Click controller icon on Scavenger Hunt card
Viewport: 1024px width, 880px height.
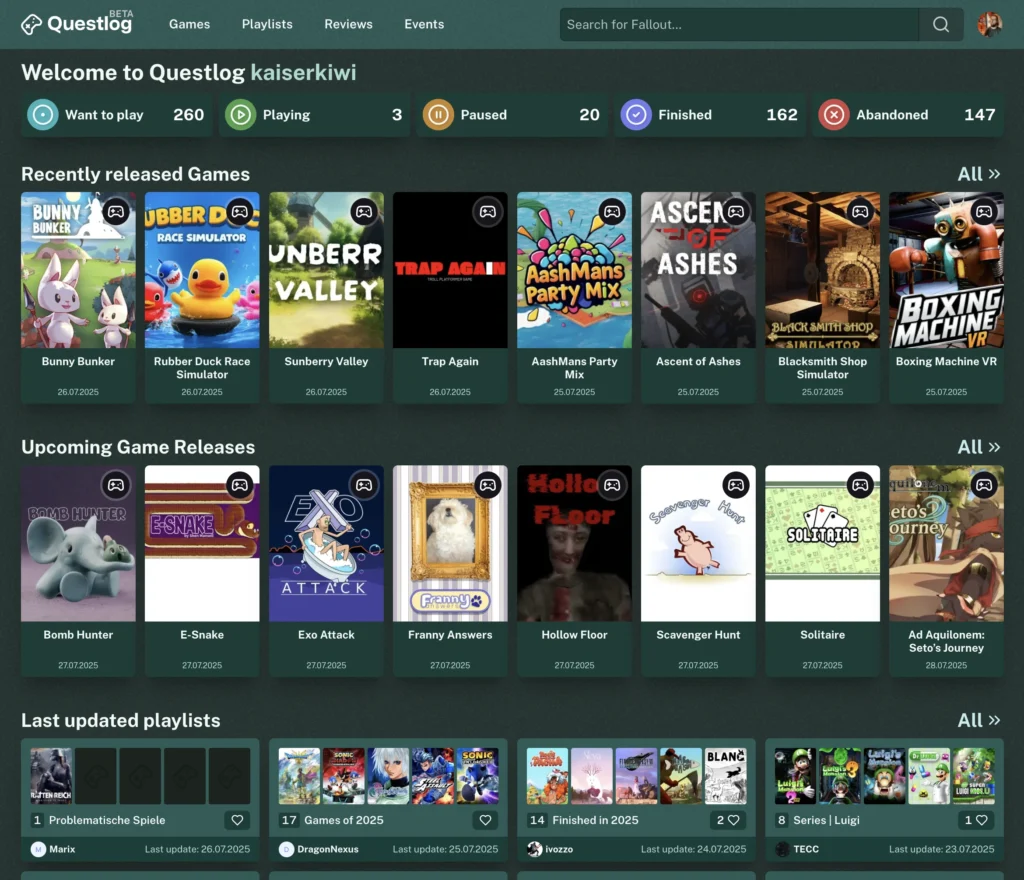pyautogui.click(x=736, y=485)
